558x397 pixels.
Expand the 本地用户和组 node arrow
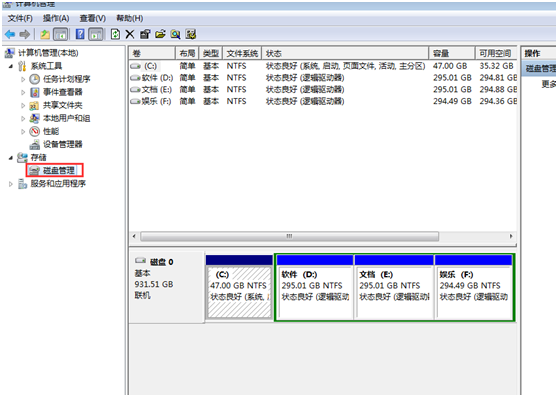pyautogui.click(x=23, y=118)
